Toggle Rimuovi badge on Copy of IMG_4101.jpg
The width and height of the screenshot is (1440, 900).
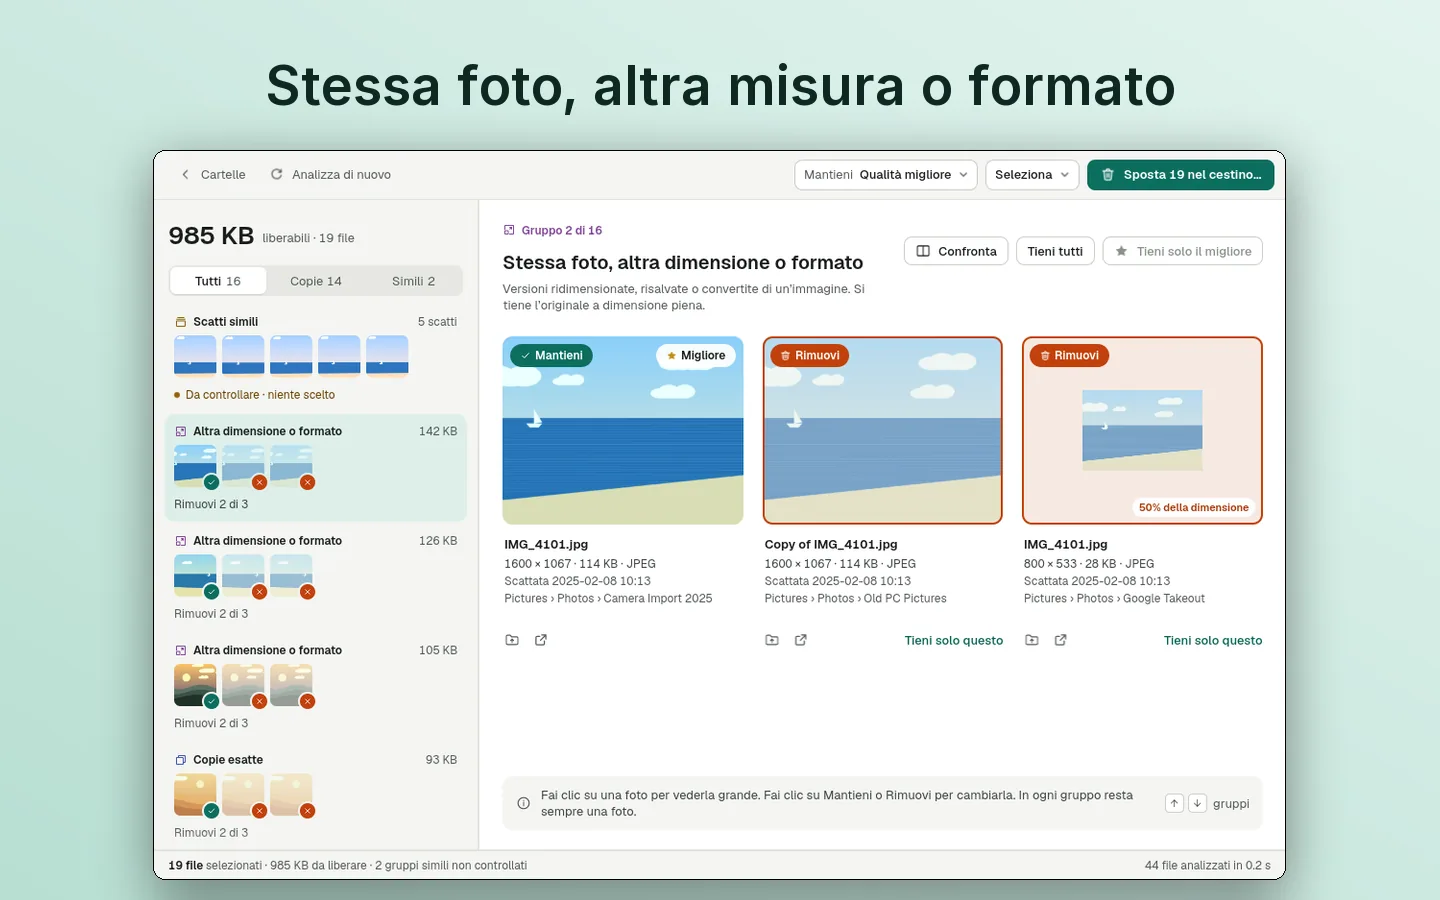pos(810,355)
